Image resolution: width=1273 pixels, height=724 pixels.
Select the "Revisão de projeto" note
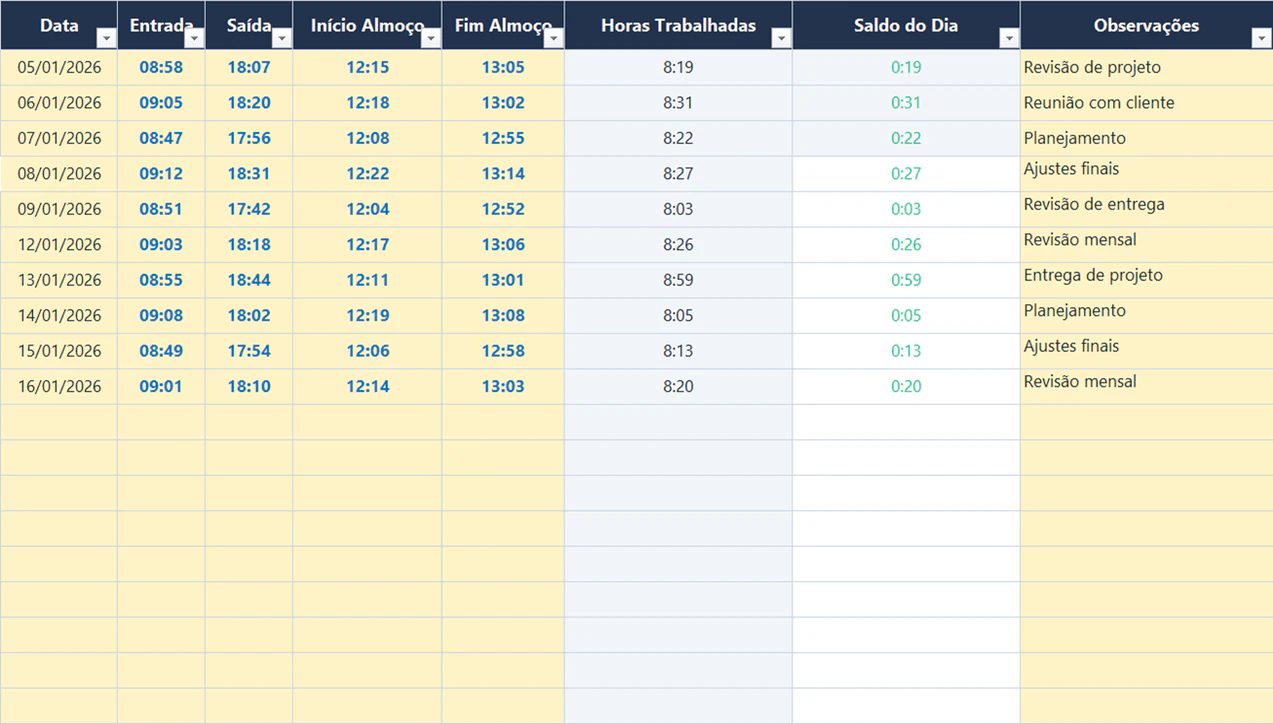[1092, 67]
